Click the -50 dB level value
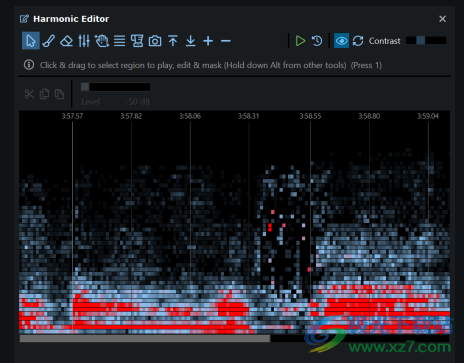This screenshot has height=363, width=464. click(137, 102)
